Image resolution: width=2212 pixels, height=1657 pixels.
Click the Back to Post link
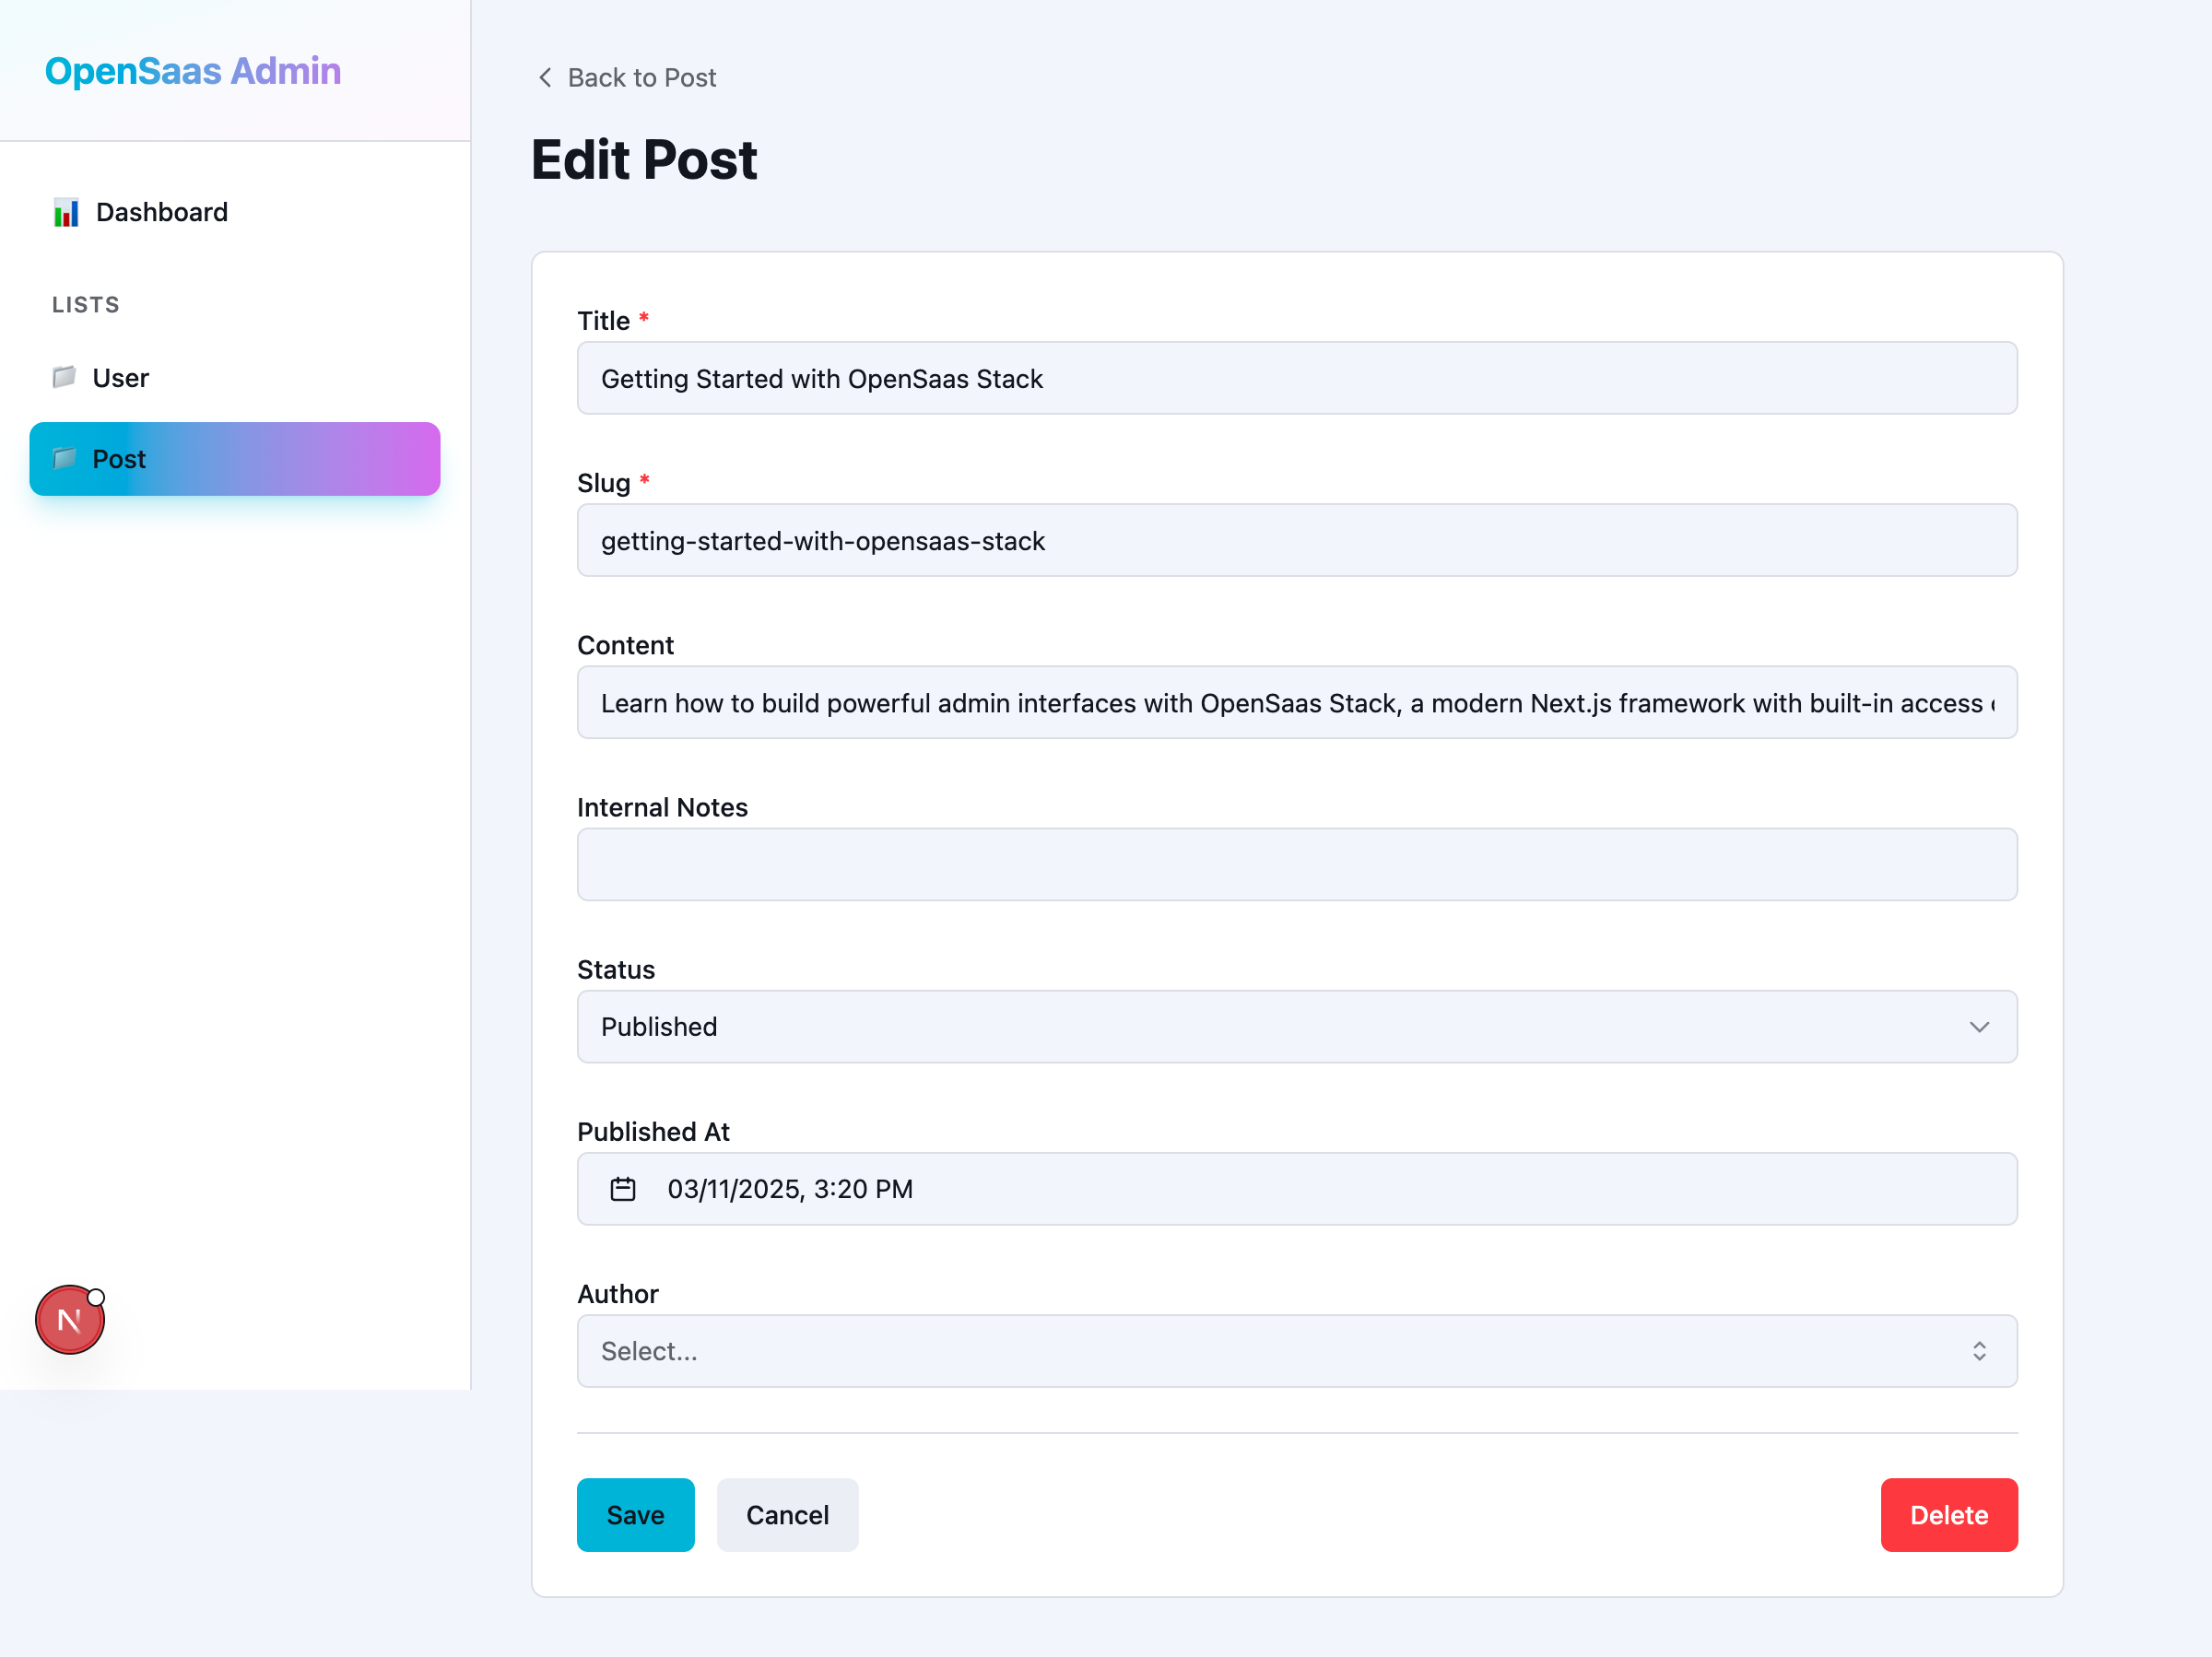click(641, 77)
